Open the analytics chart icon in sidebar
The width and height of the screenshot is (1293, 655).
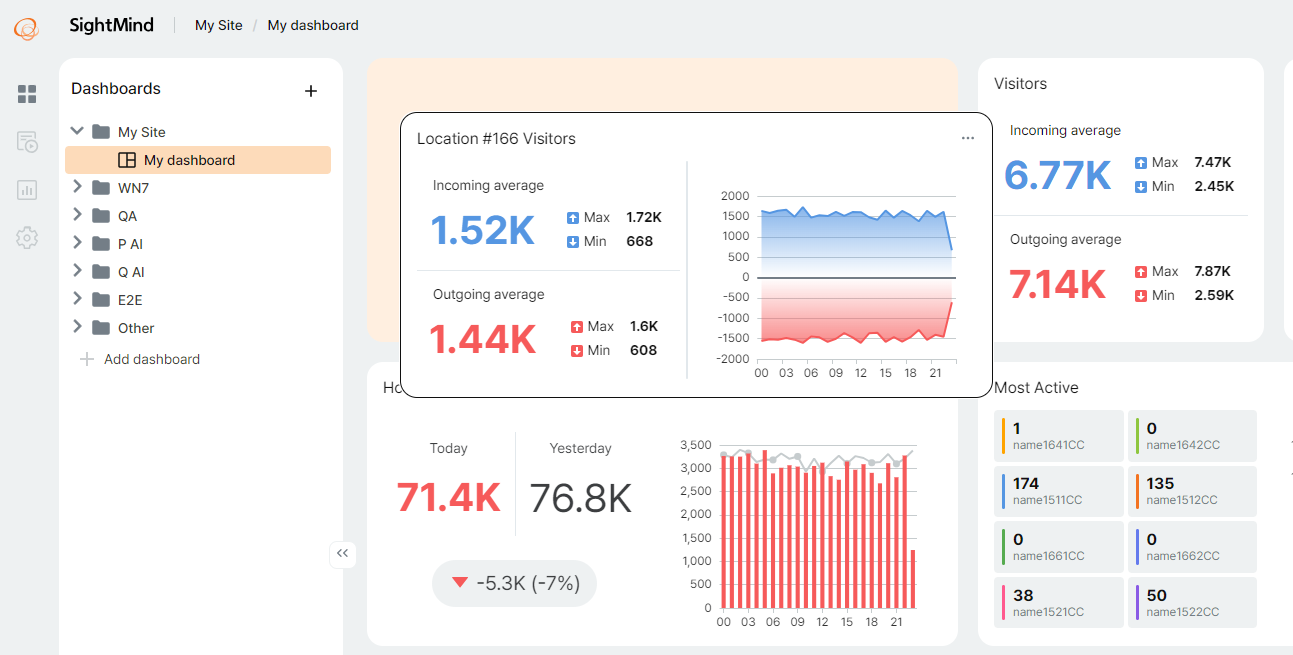pyautogui.click(x=27, y=190)
